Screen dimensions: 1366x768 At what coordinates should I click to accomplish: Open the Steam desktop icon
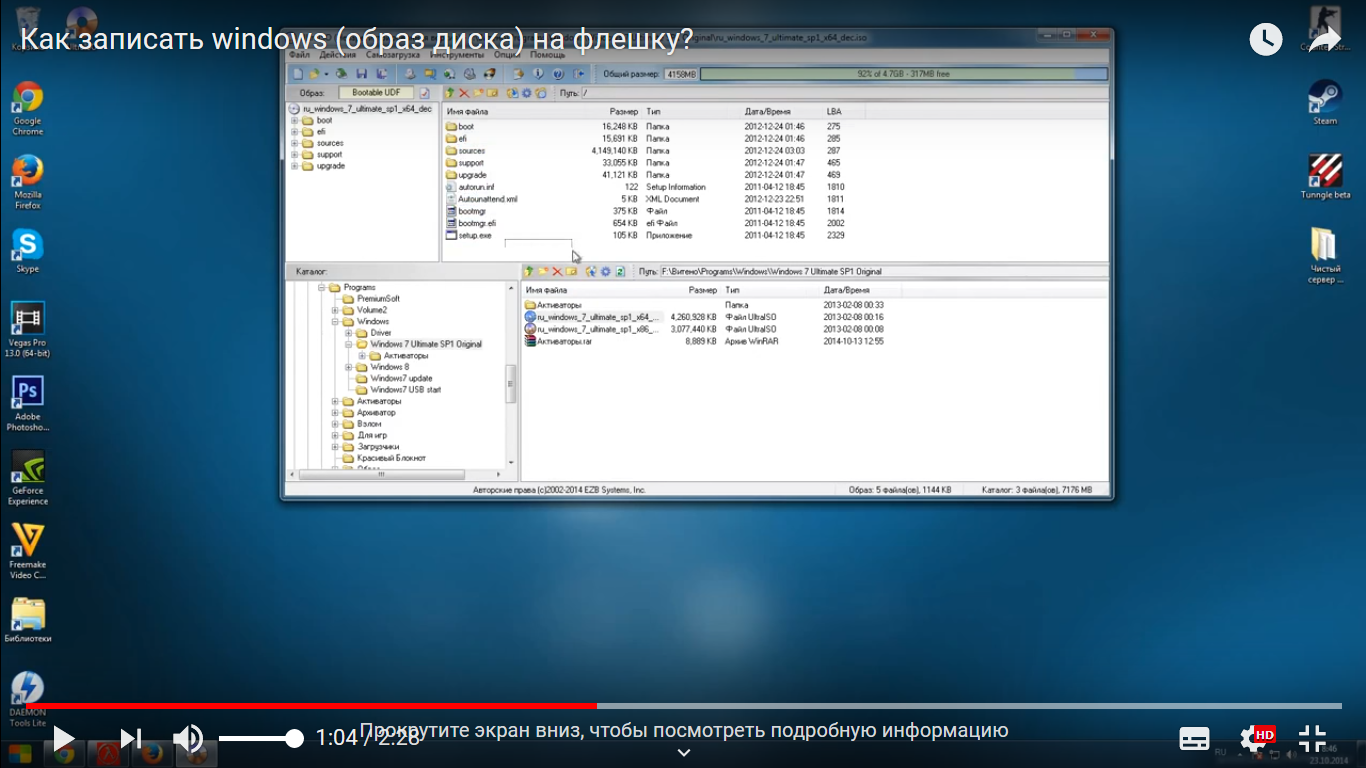click(x=1325, y=101)
